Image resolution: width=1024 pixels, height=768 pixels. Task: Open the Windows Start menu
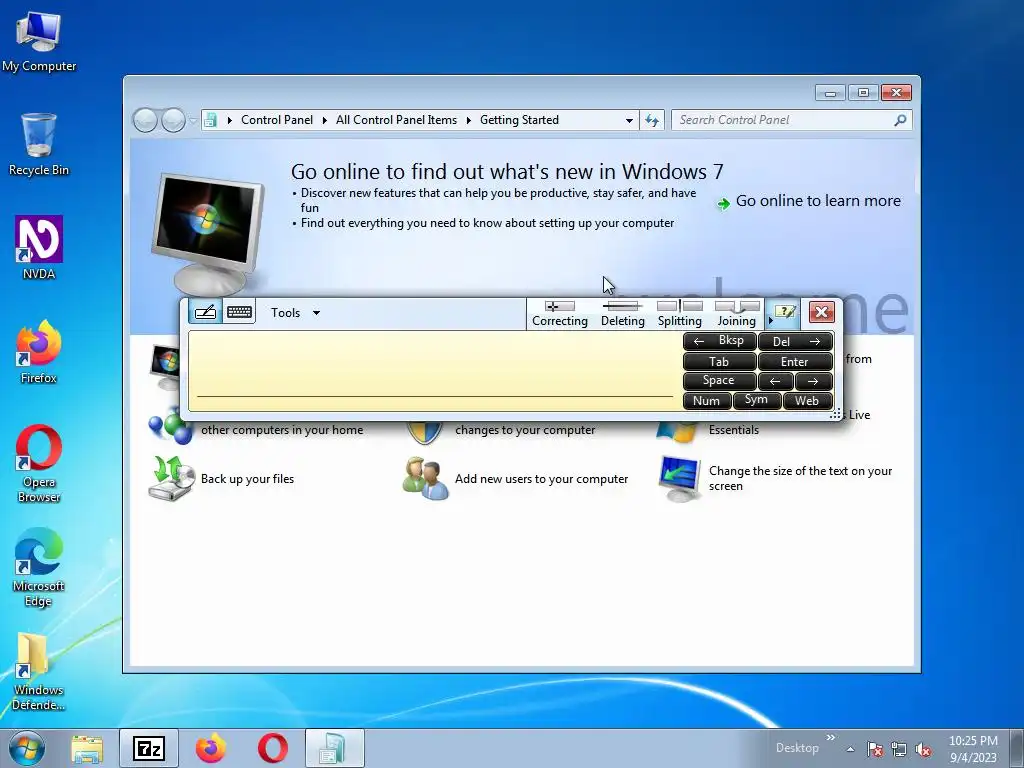[27, 748]
